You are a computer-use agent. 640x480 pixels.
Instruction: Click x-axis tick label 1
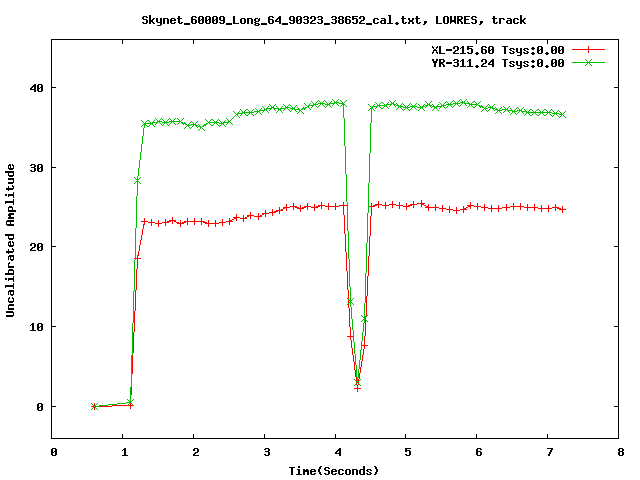124,452
